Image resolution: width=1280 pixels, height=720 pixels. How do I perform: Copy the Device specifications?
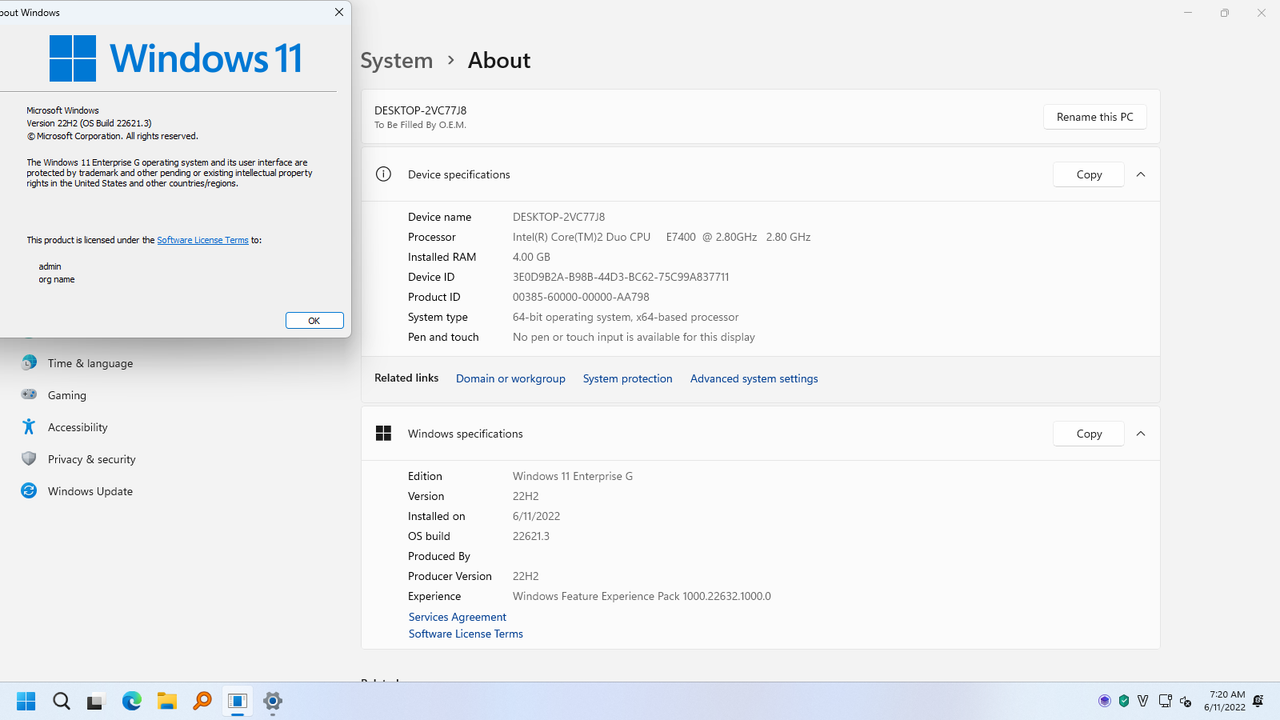tap(1089, 174)
